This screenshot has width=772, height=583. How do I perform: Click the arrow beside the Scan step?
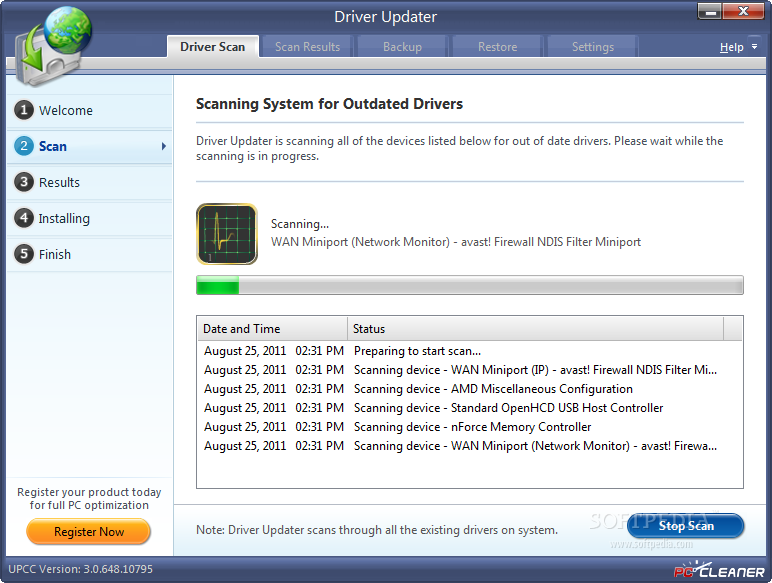163,146
